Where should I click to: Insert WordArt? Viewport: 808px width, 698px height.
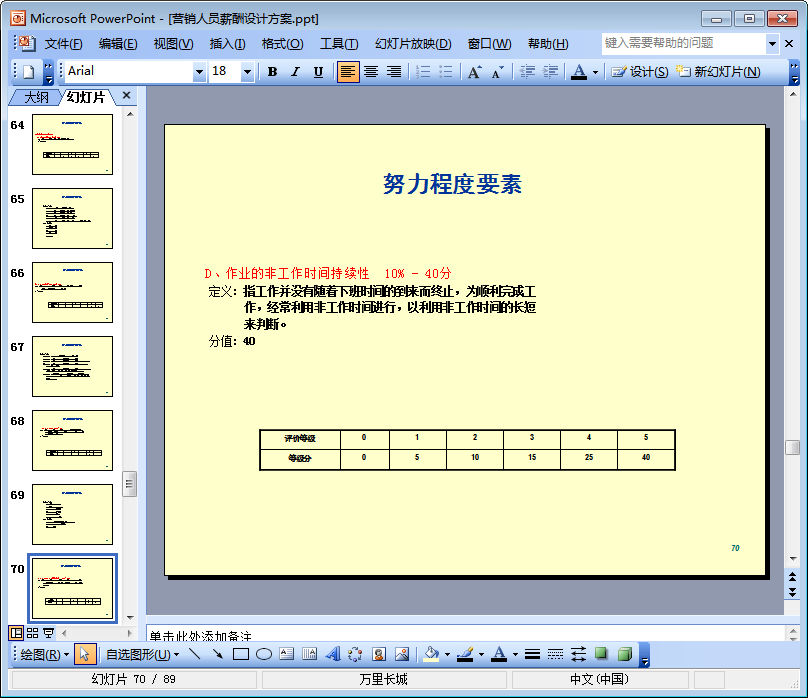click(333, 655)
